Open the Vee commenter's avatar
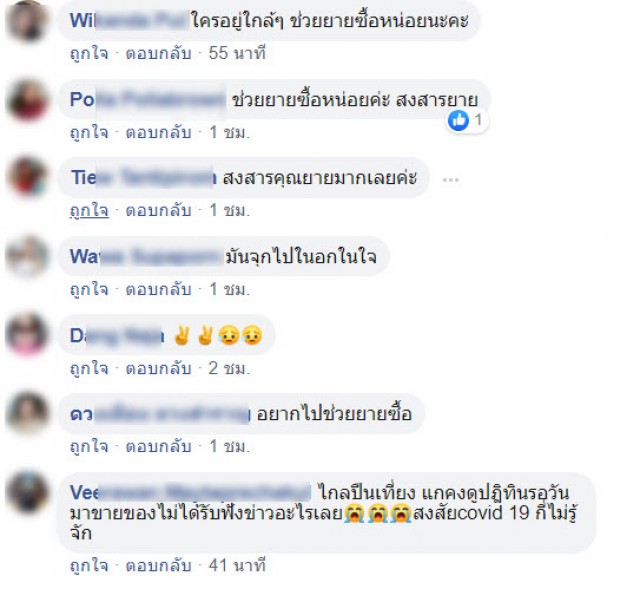This screenshot has width=640, height=589. [27, 491]
